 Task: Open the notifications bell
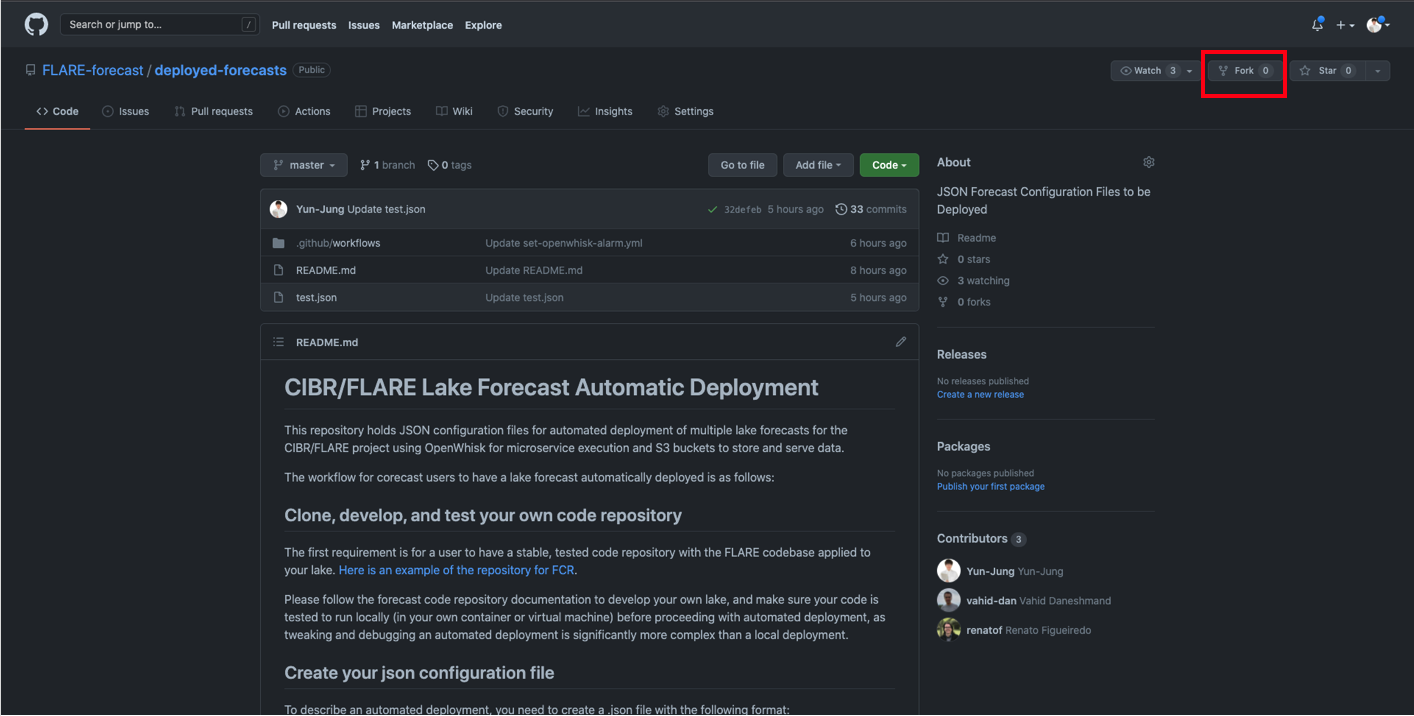[1317, 25]
